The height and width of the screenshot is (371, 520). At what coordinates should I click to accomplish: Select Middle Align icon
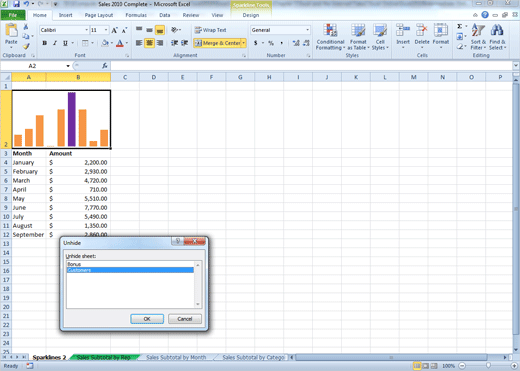tap(149, 30)
